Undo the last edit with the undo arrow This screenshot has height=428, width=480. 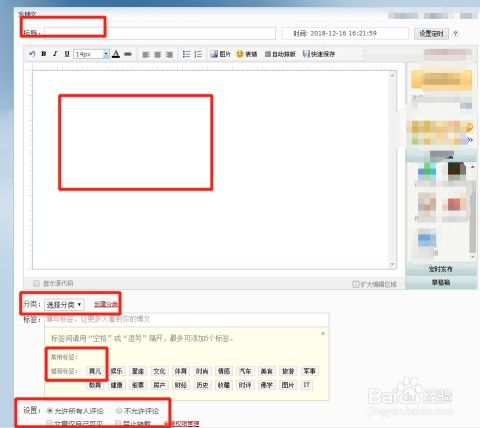coord(32,54)
